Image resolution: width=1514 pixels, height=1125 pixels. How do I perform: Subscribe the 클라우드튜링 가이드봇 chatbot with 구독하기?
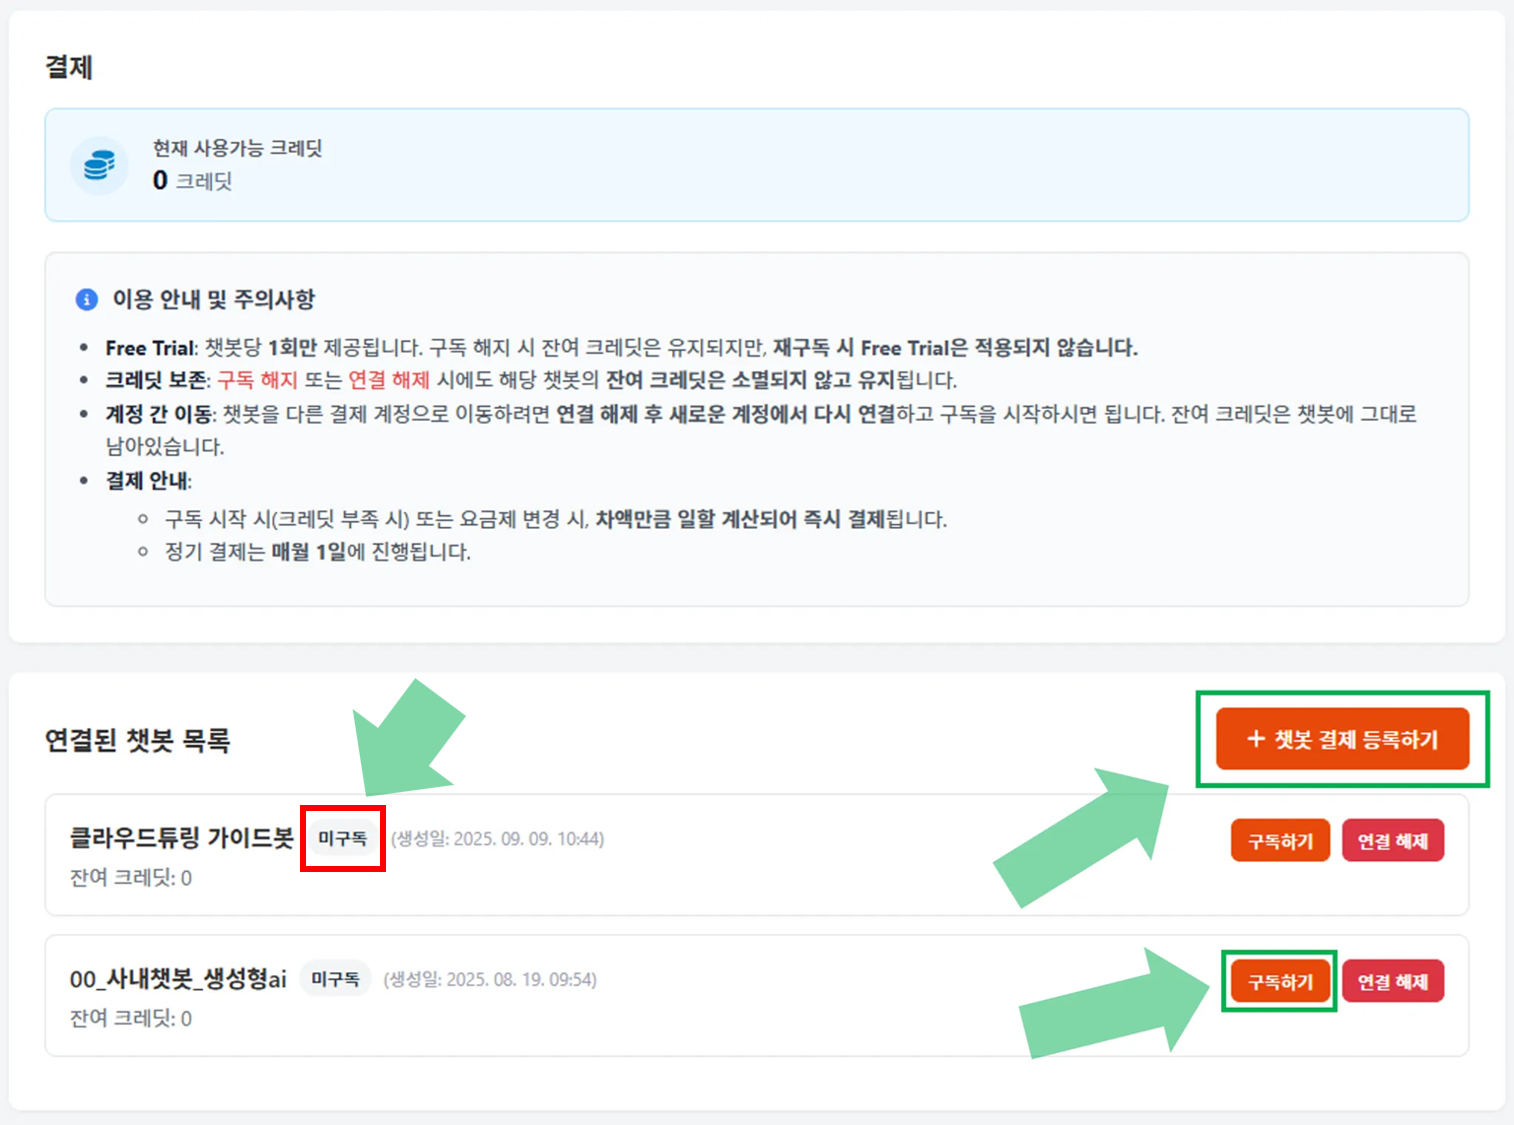[x=1279, y=841]
